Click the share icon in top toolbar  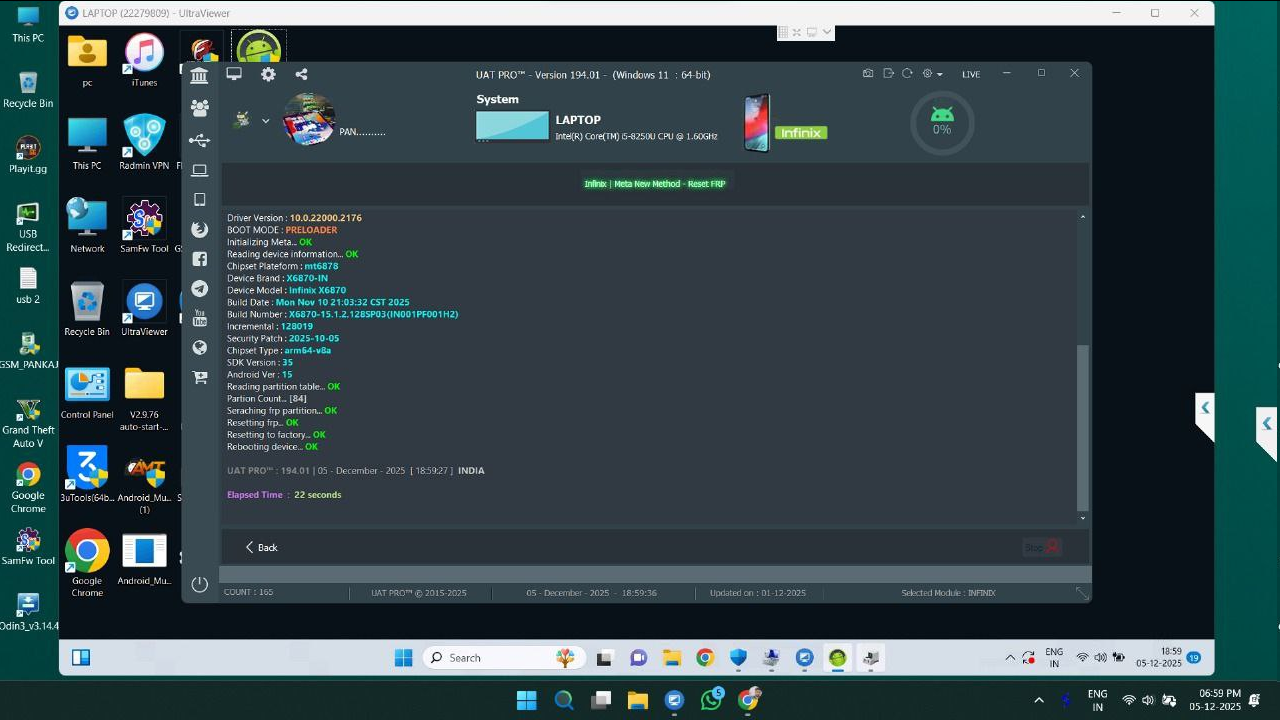[x=301, y=74]
